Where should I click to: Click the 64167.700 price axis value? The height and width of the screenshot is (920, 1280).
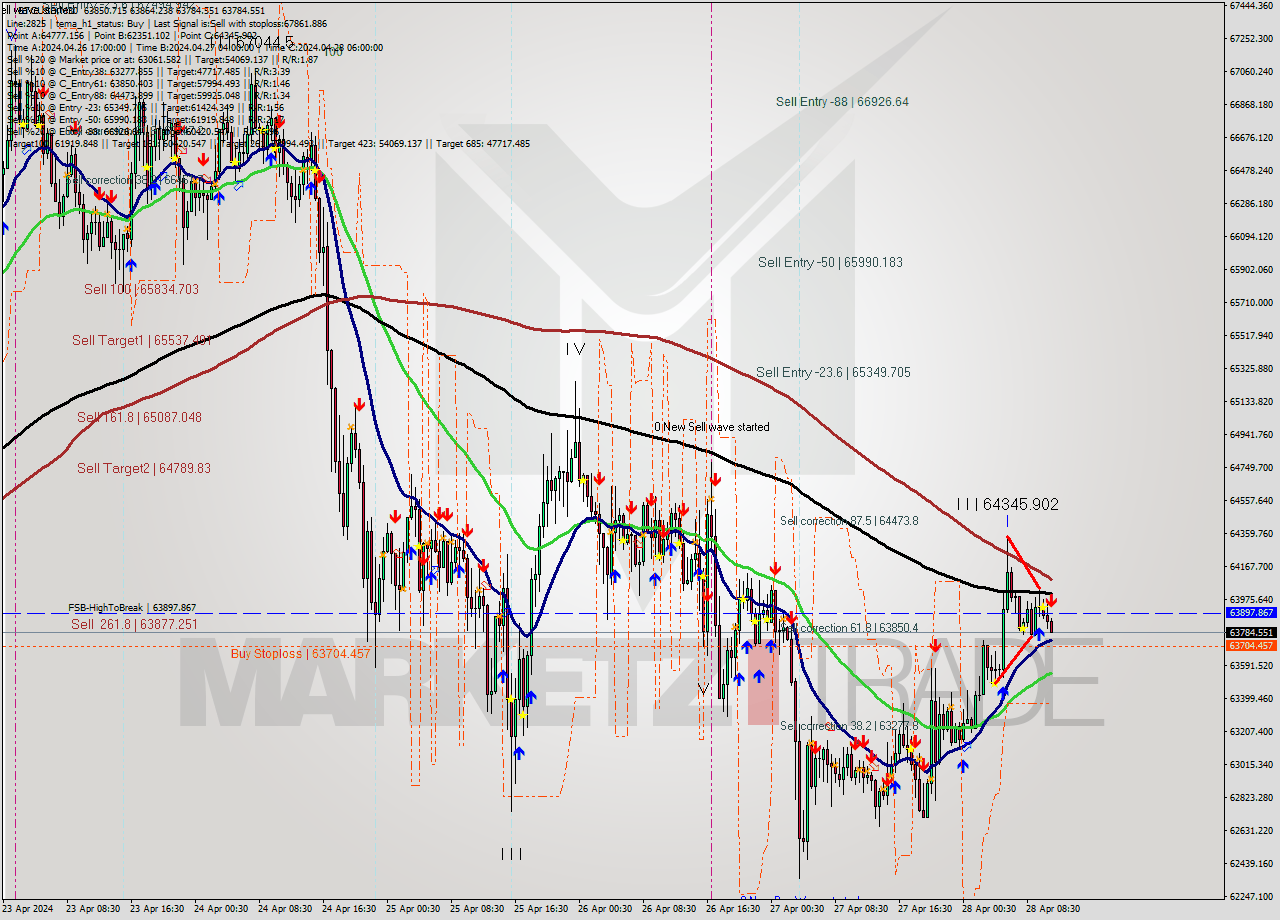click(x=1251, y=566)
